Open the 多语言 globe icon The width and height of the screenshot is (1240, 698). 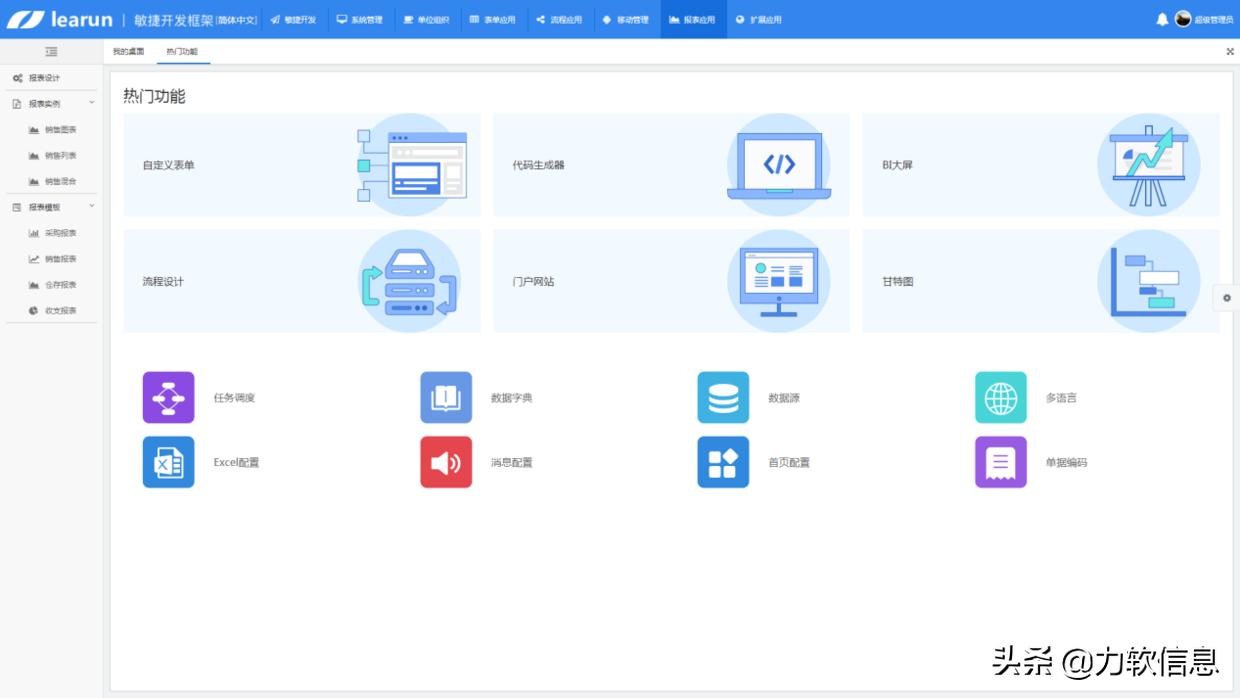tap(1001, 398)
